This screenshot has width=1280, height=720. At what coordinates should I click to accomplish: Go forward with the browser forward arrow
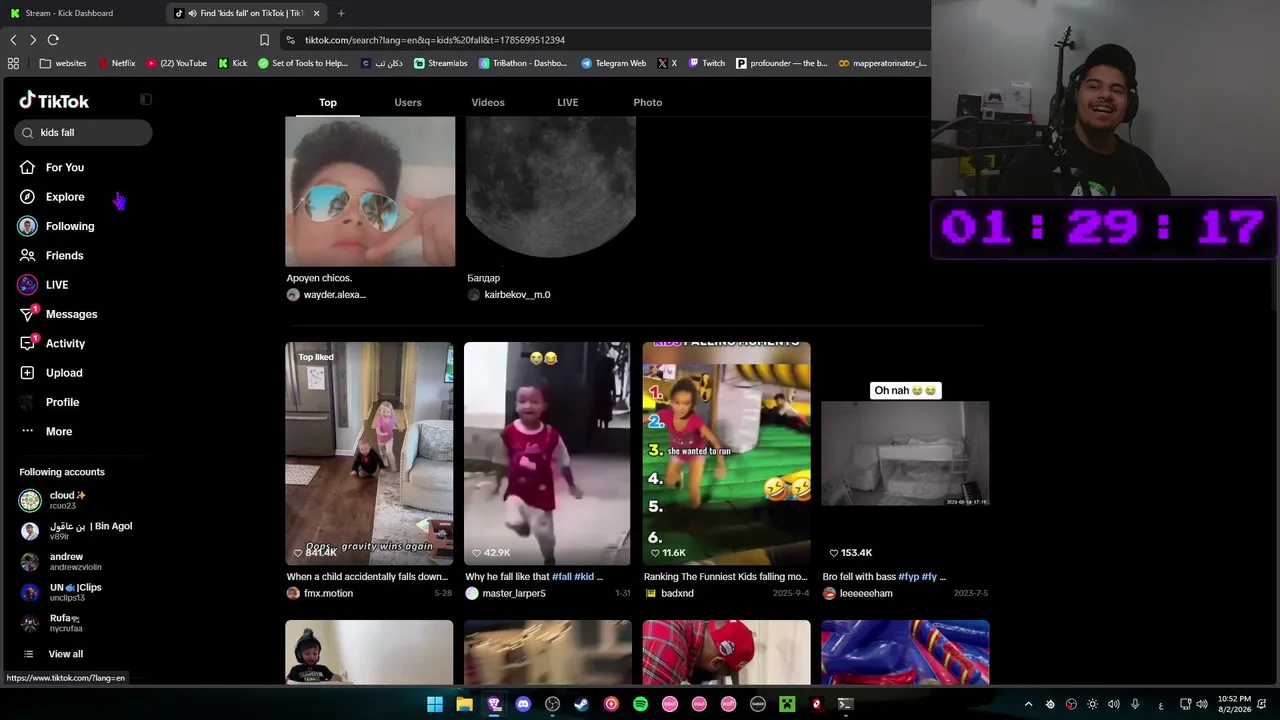point(33,40)
